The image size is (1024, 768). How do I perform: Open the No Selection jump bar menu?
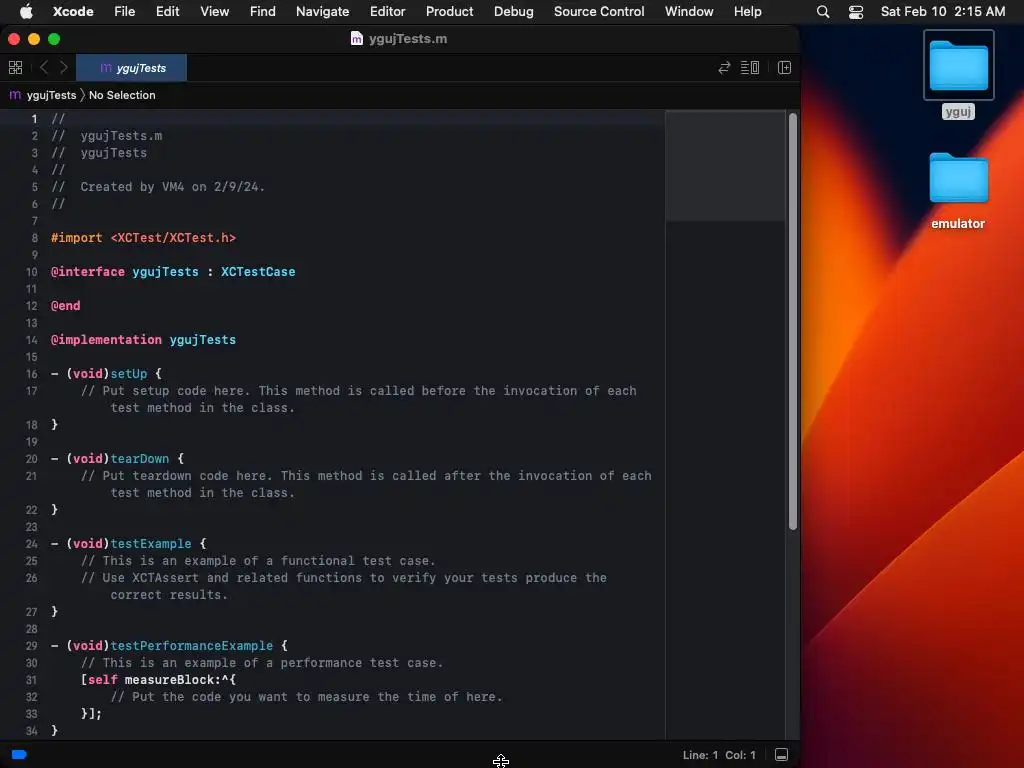(122, 95)
